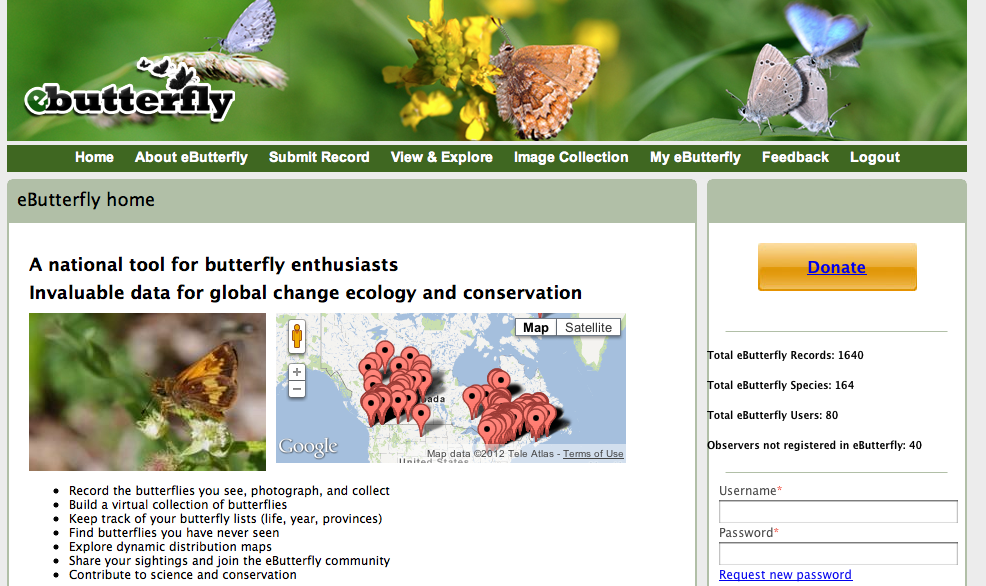
Task: Open the map Terms of Use link
Action: (x=593, y=454)
